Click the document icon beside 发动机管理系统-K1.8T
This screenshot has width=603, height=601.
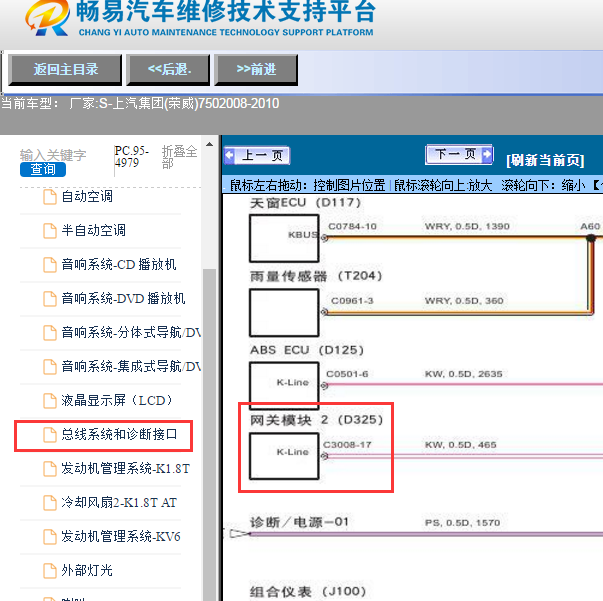pos(50,469)
